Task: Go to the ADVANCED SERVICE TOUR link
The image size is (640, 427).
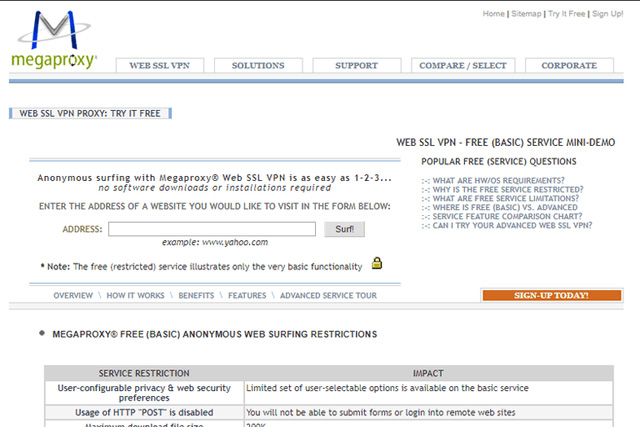Action: [x=328, y=296]
